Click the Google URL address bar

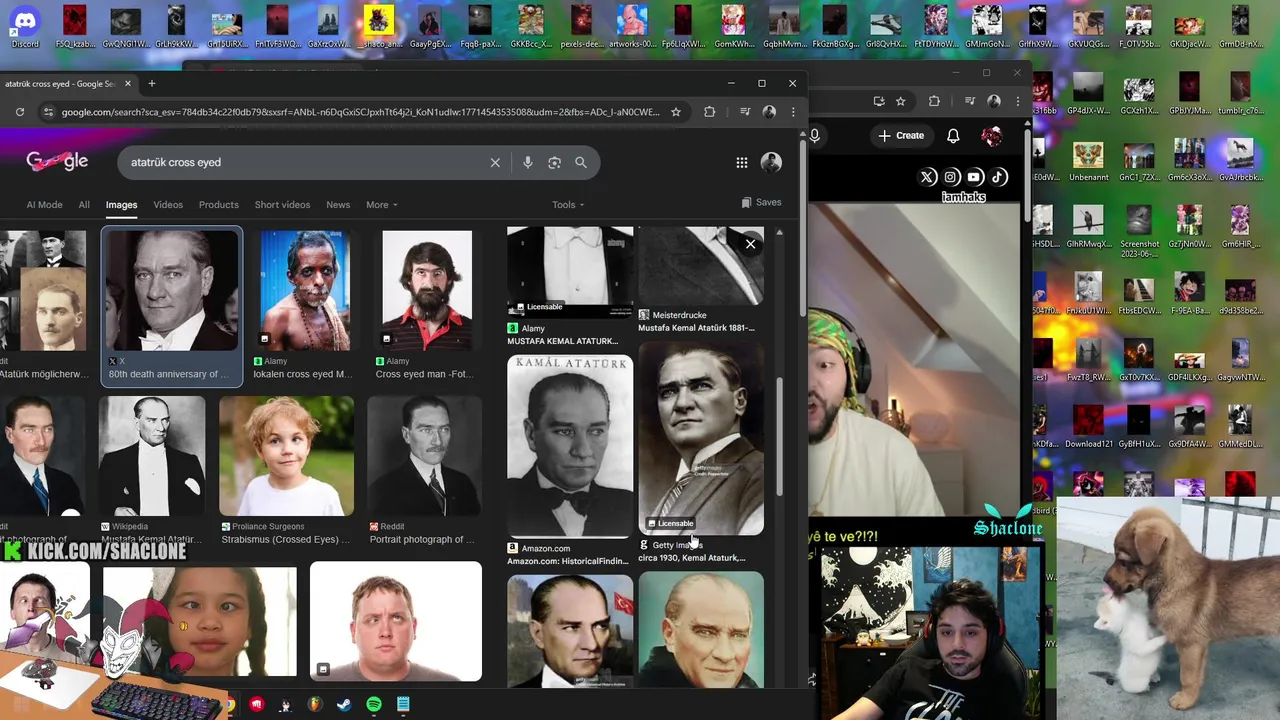tap(360, 112)
